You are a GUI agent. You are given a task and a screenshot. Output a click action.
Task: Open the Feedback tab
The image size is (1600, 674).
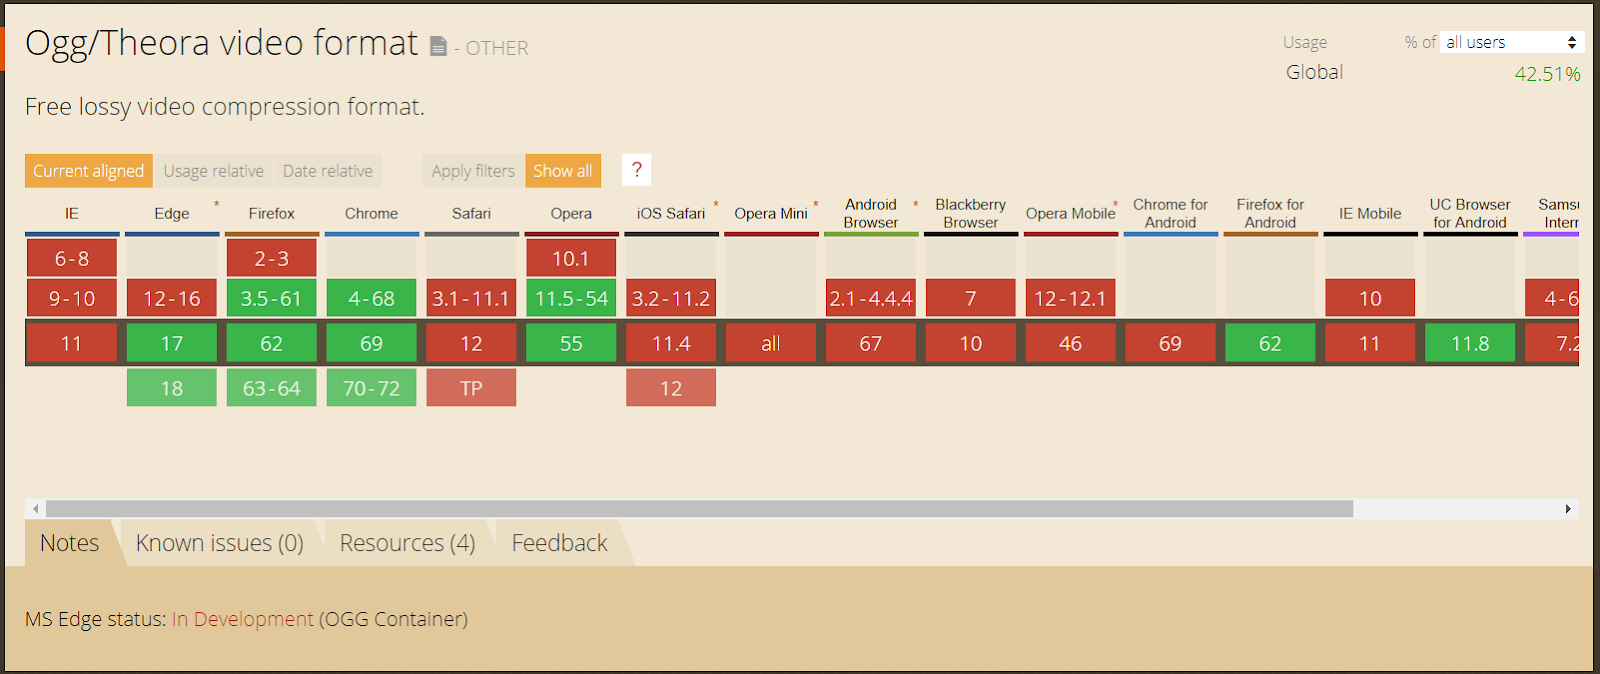(560, 543)
